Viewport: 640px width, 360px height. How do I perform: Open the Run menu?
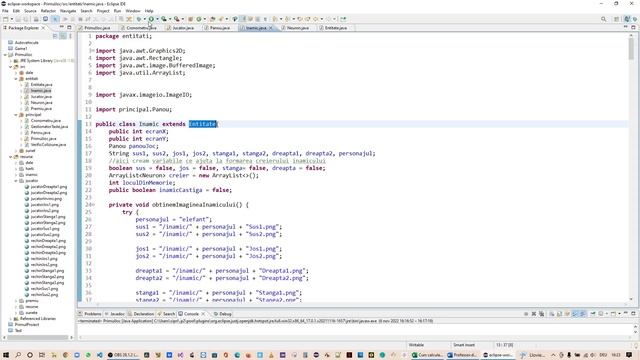tap(118, 11)
